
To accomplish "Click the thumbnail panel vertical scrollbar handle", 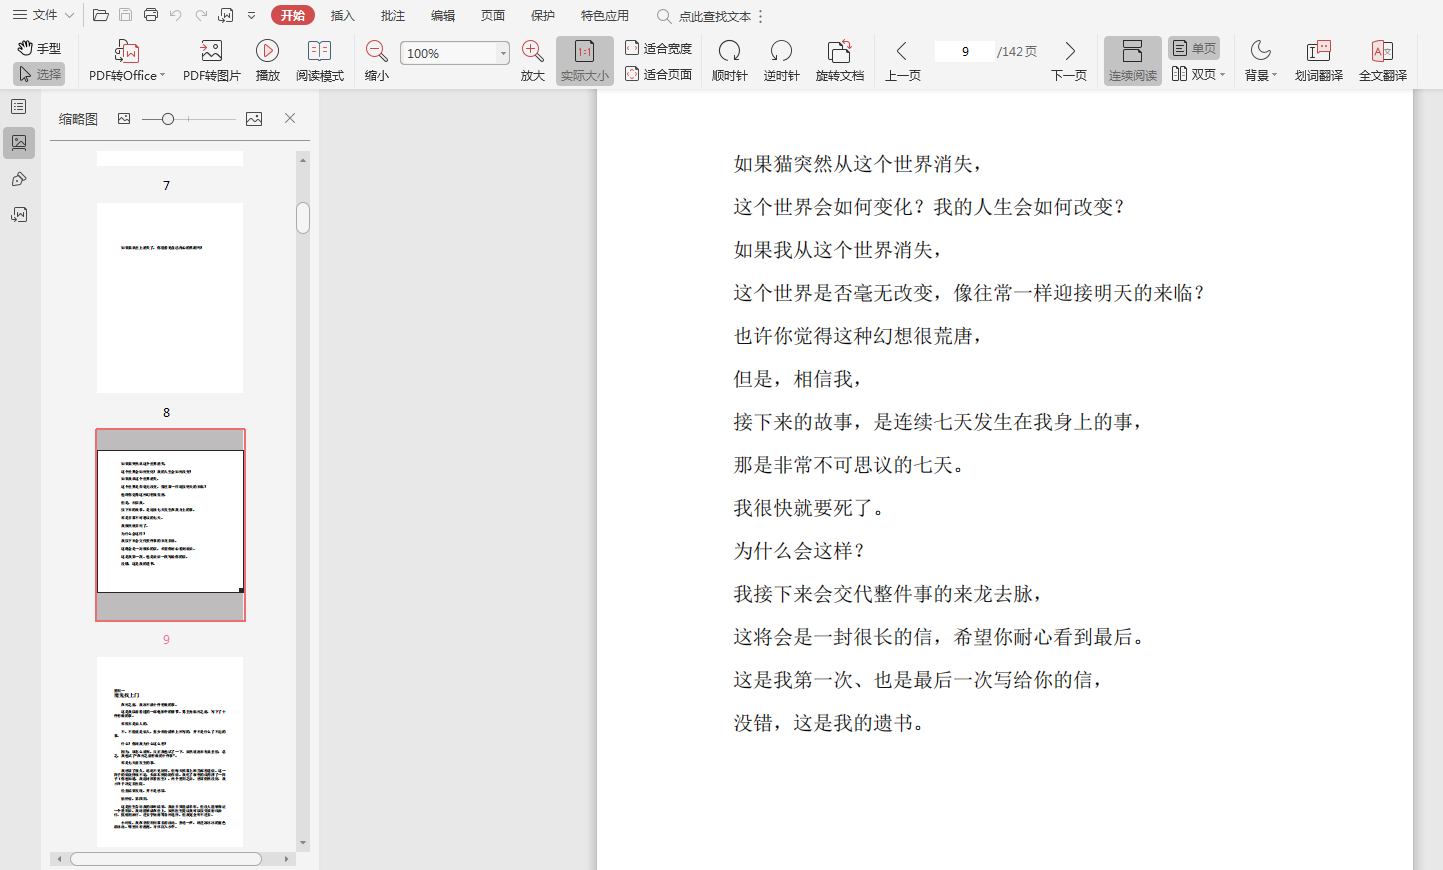I will coord(303,218).
